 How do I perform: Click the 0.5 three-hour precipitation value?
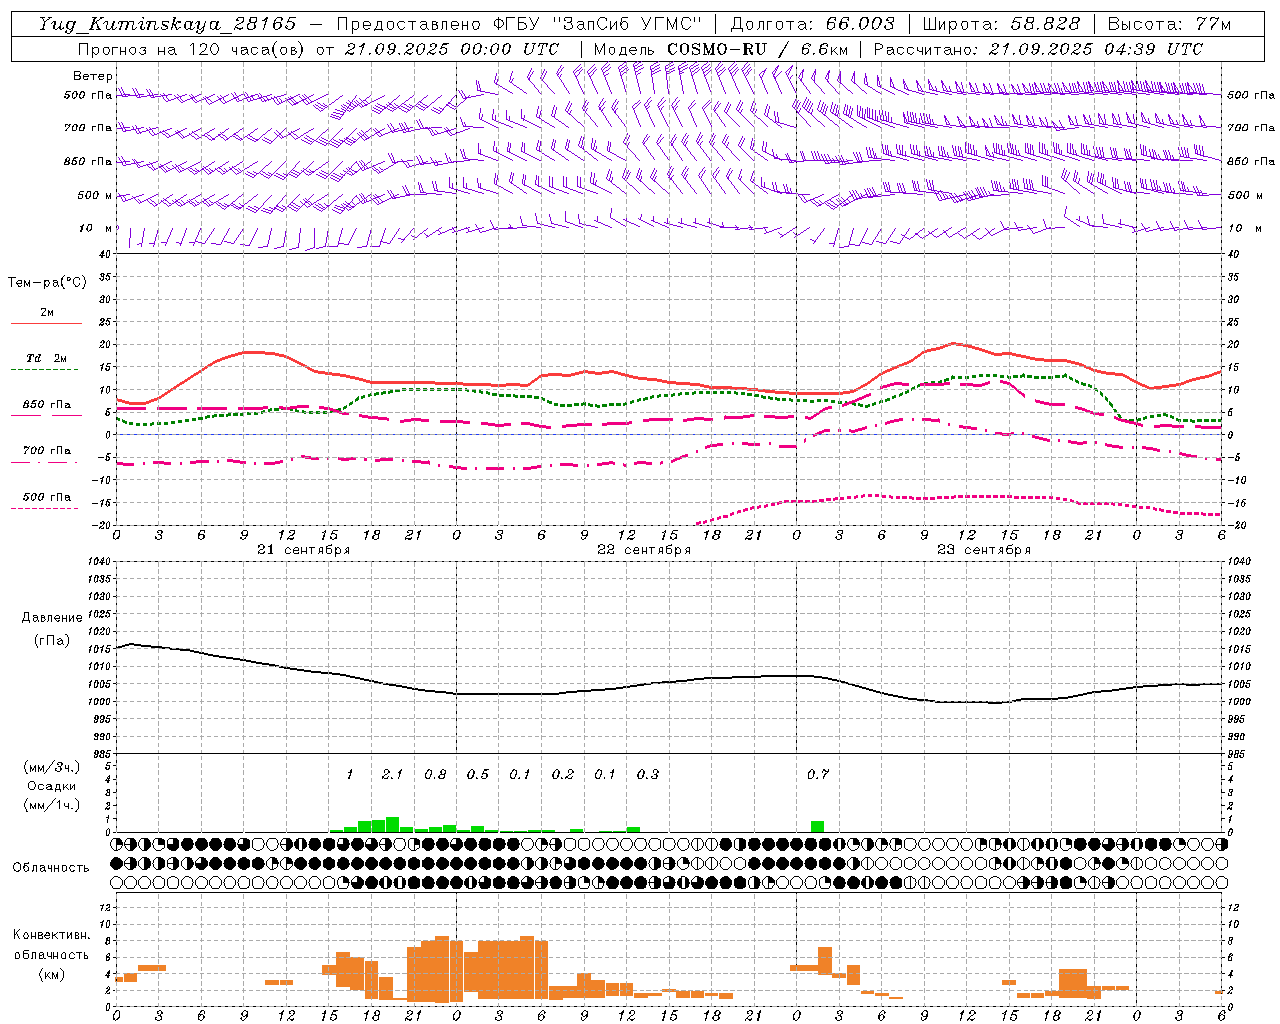(478, 774)
